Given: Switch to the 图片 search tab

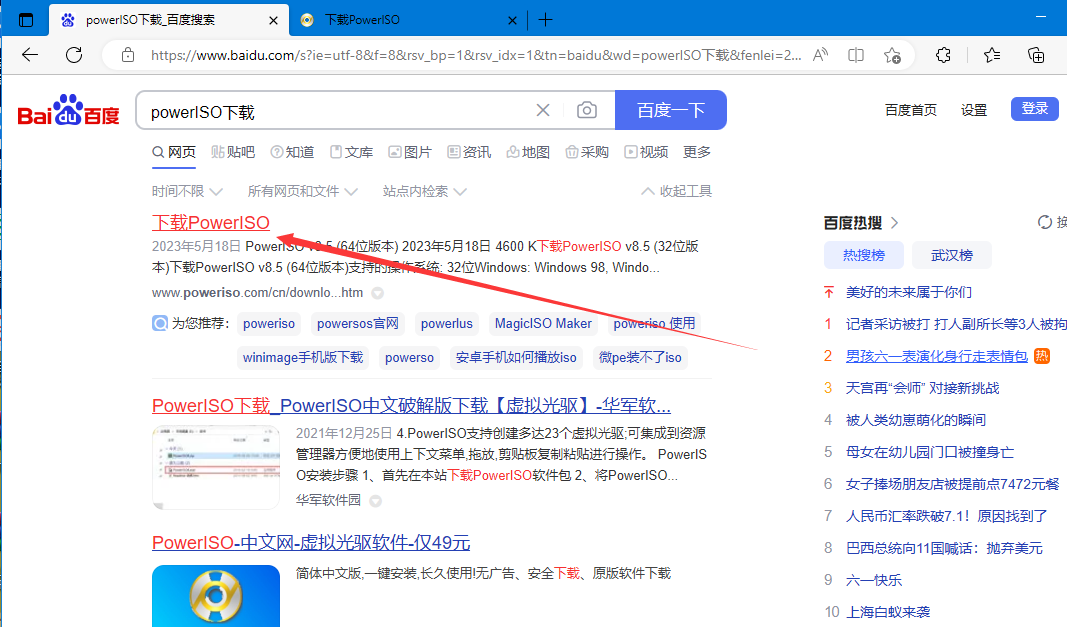Looking at the screenshot, I should click(410, 152).
